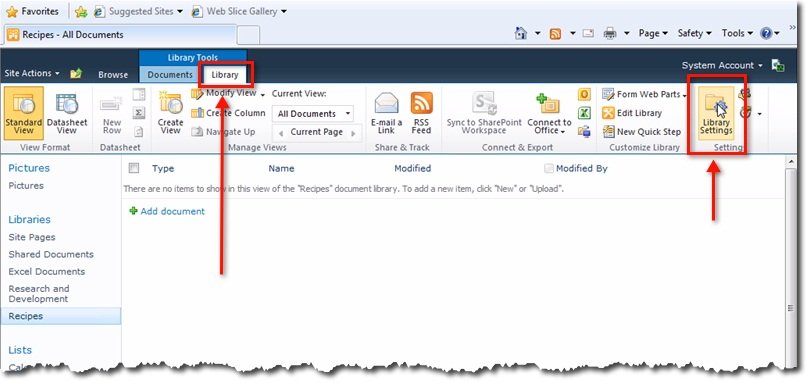Click the browser Print icon

[x=610, y=33]
